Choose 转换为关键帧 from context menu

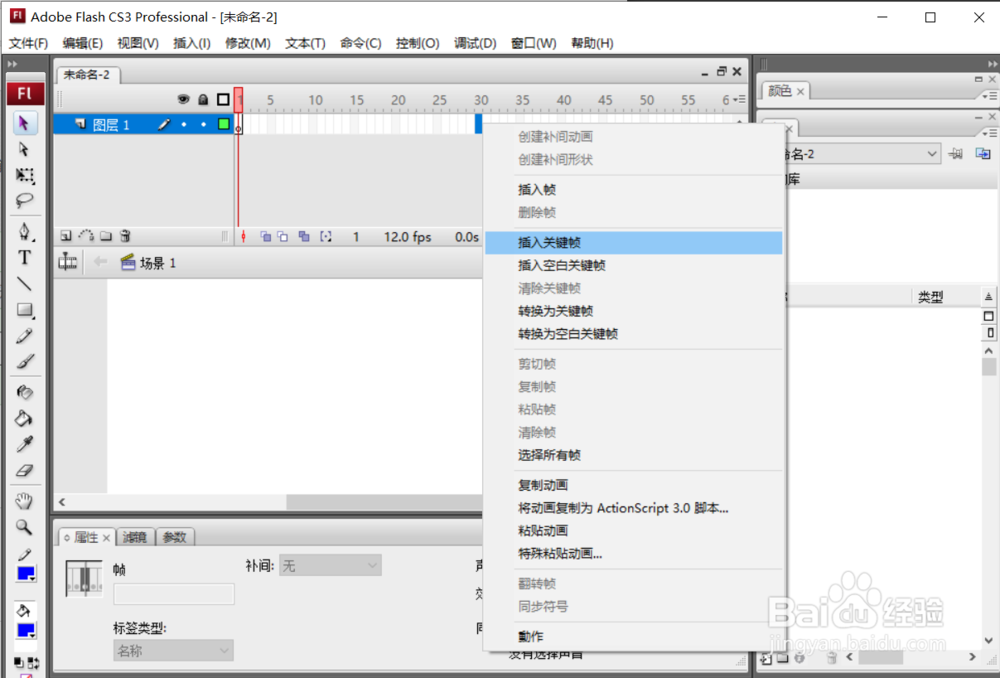(x=634, y=311)
